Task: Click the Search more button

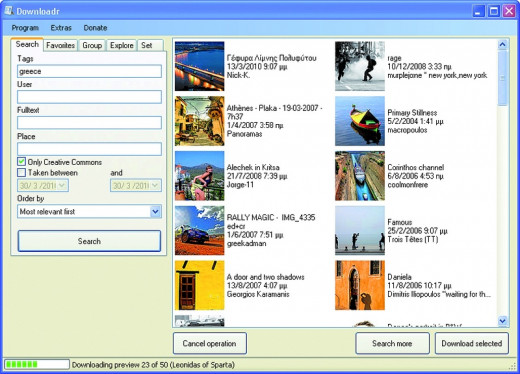Action: [x=392, y=343]
